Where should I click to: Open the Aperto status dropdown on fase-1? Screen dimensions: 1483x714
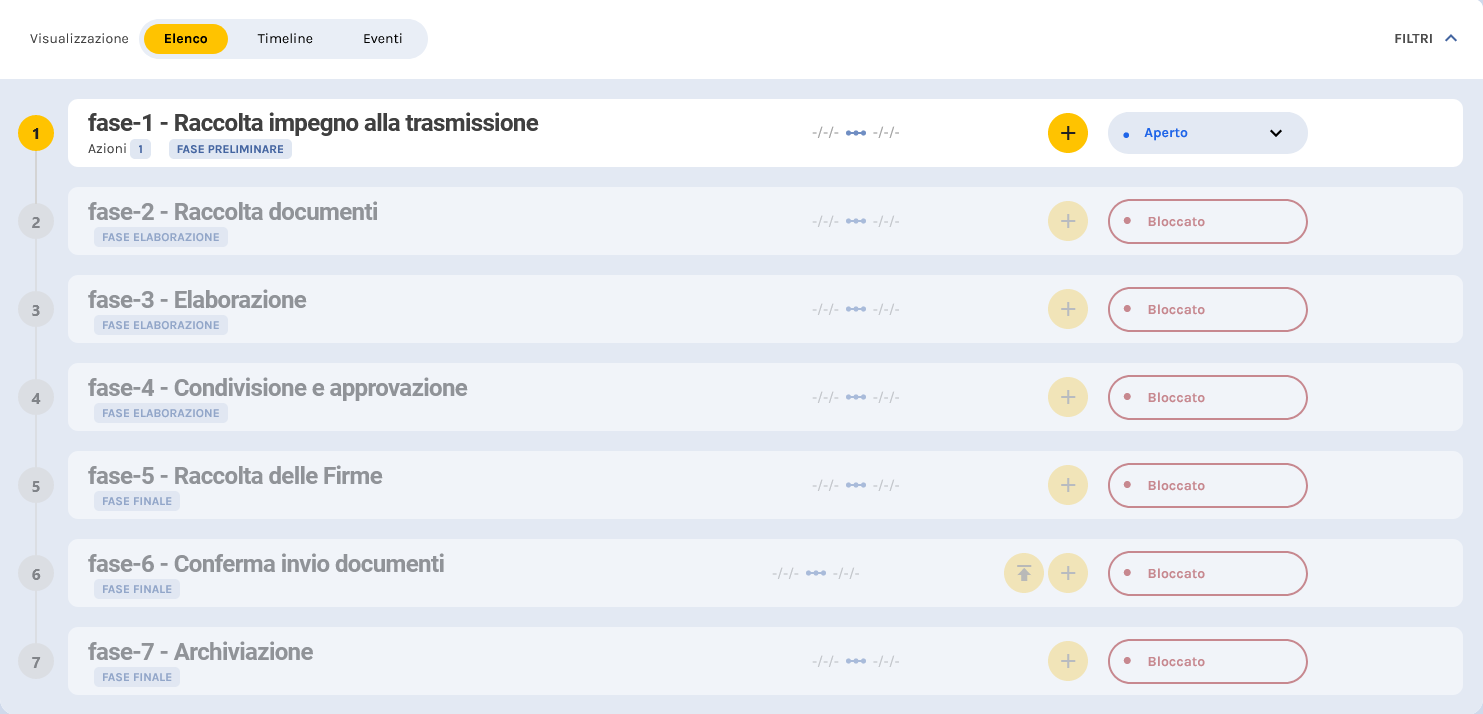1207,132
